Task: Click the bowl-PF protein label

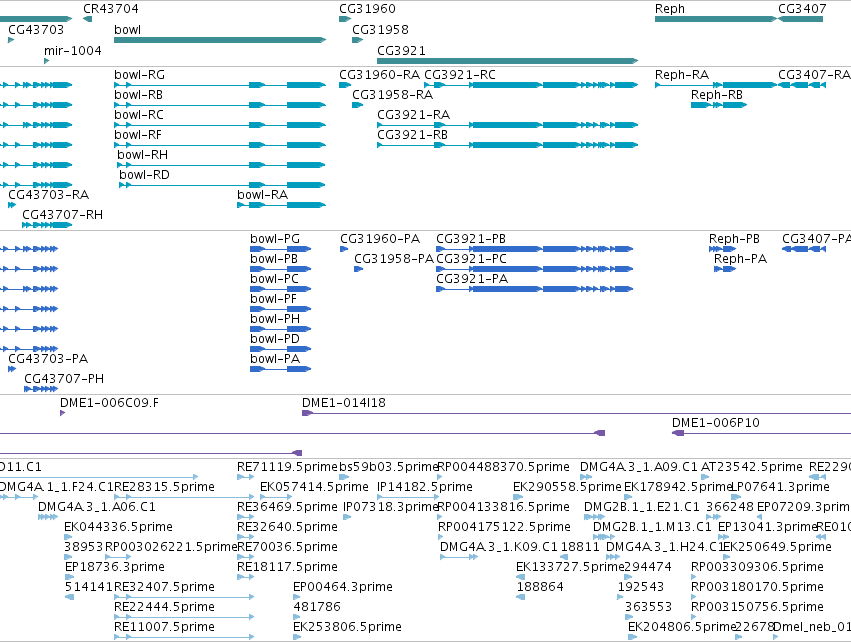Action: 274,299
